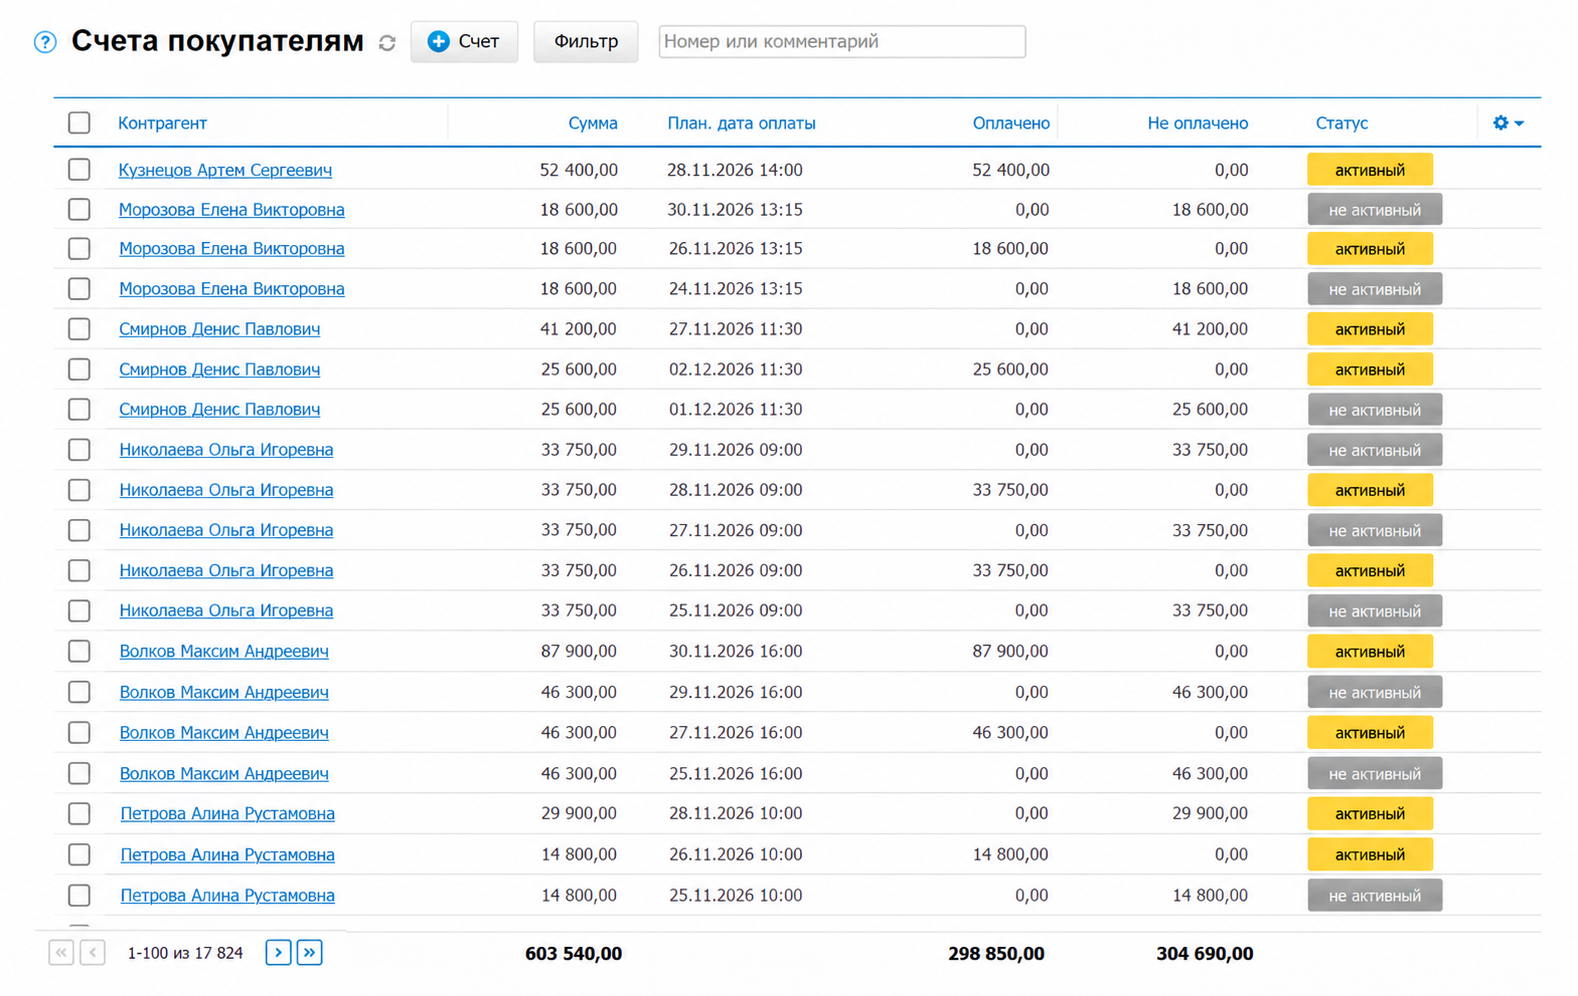Sort by the Статус column header
1578x996 pixels.
pos(1341,123)
